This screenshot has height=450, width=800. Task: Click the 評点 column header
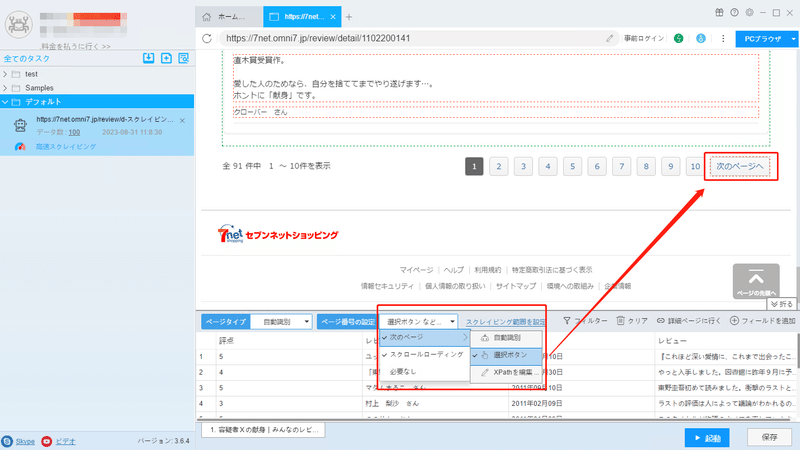[x=227, y=340]
